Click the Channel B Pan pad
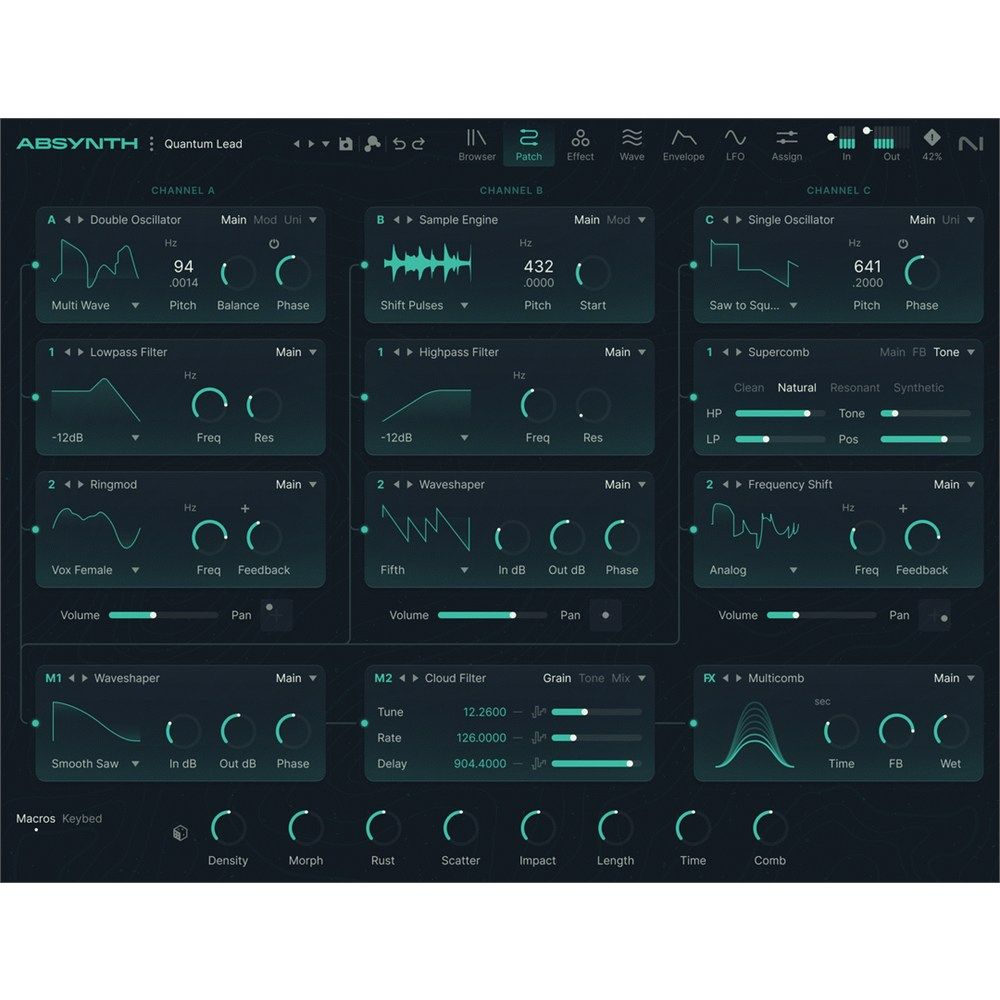The image size is (1000, 1000). point(605,615)
